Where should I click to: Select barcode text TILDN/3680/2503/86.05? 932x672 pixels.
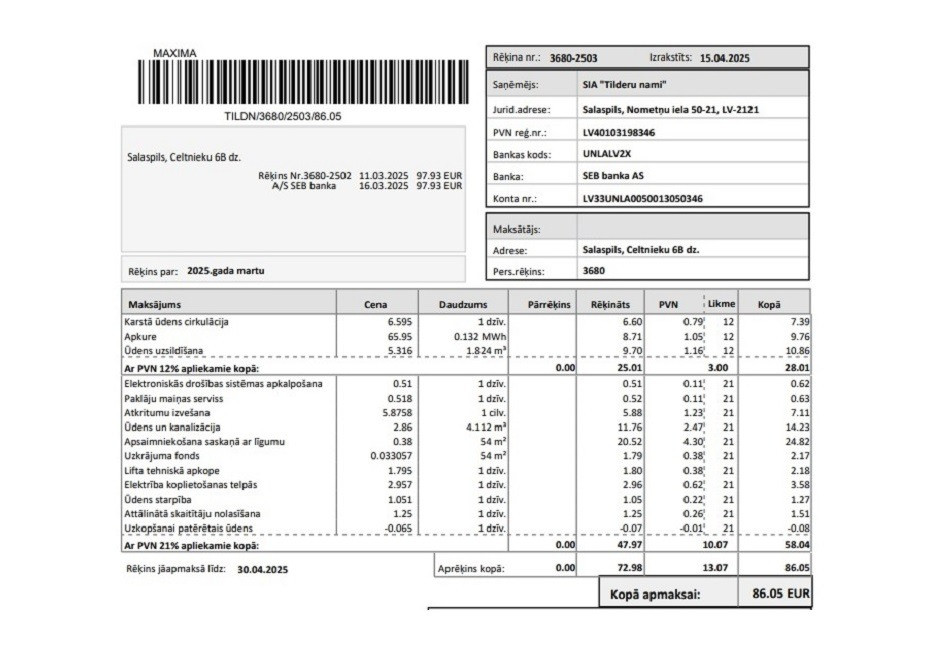282,116
